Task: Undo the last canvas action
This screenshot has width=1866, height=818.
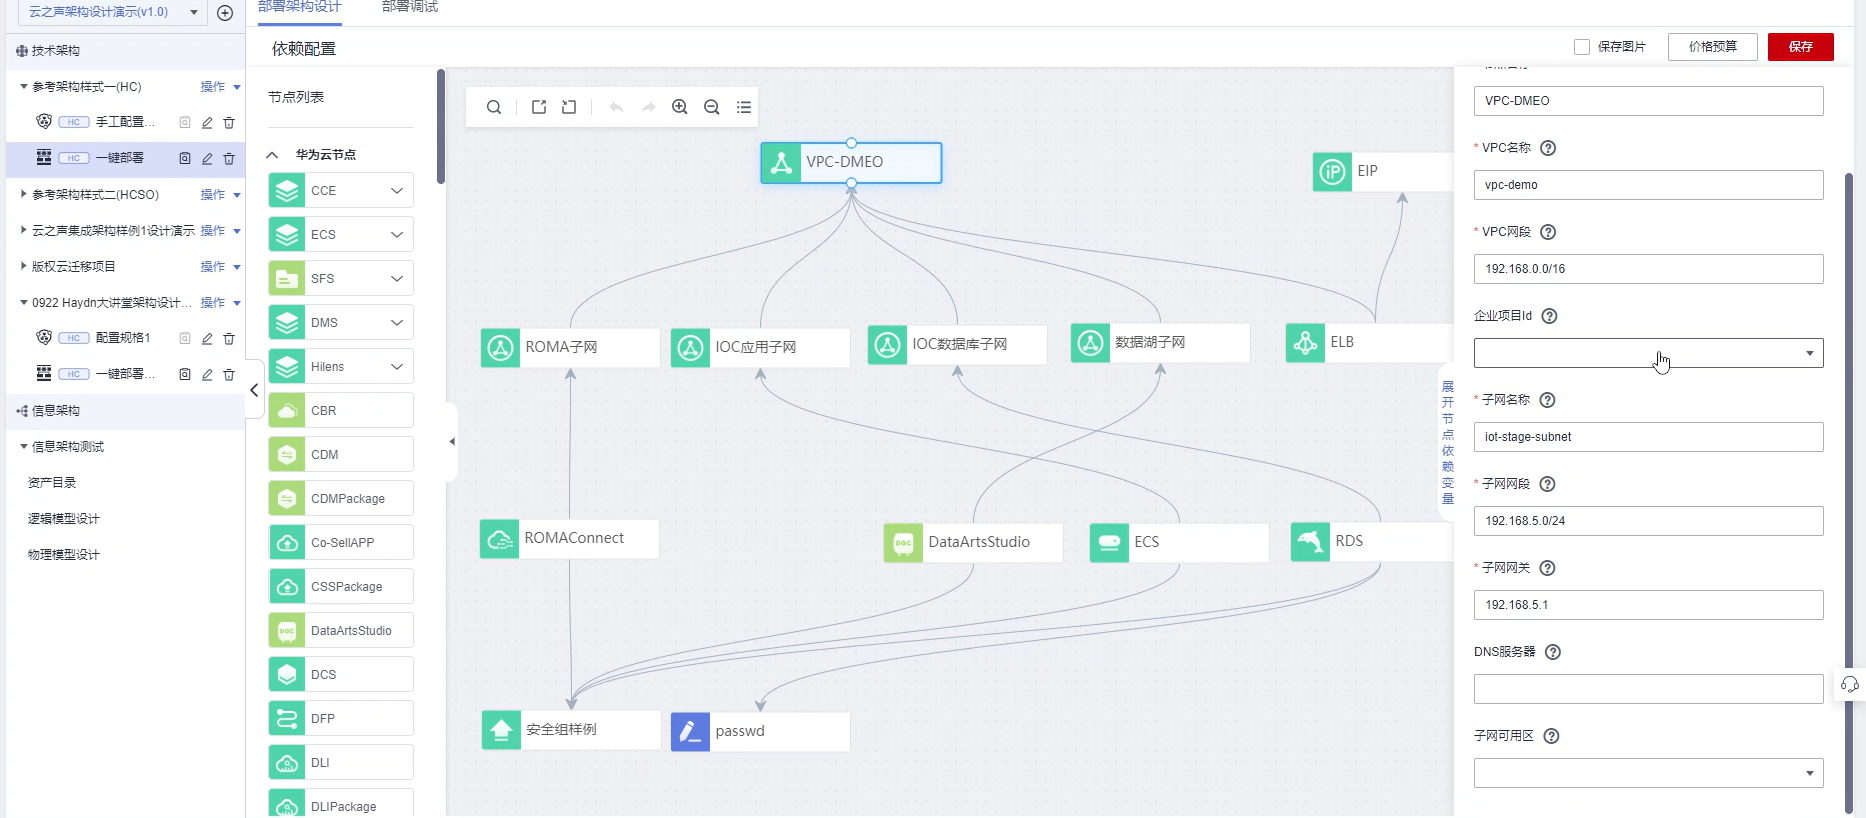Action: (x=616, y=107)
